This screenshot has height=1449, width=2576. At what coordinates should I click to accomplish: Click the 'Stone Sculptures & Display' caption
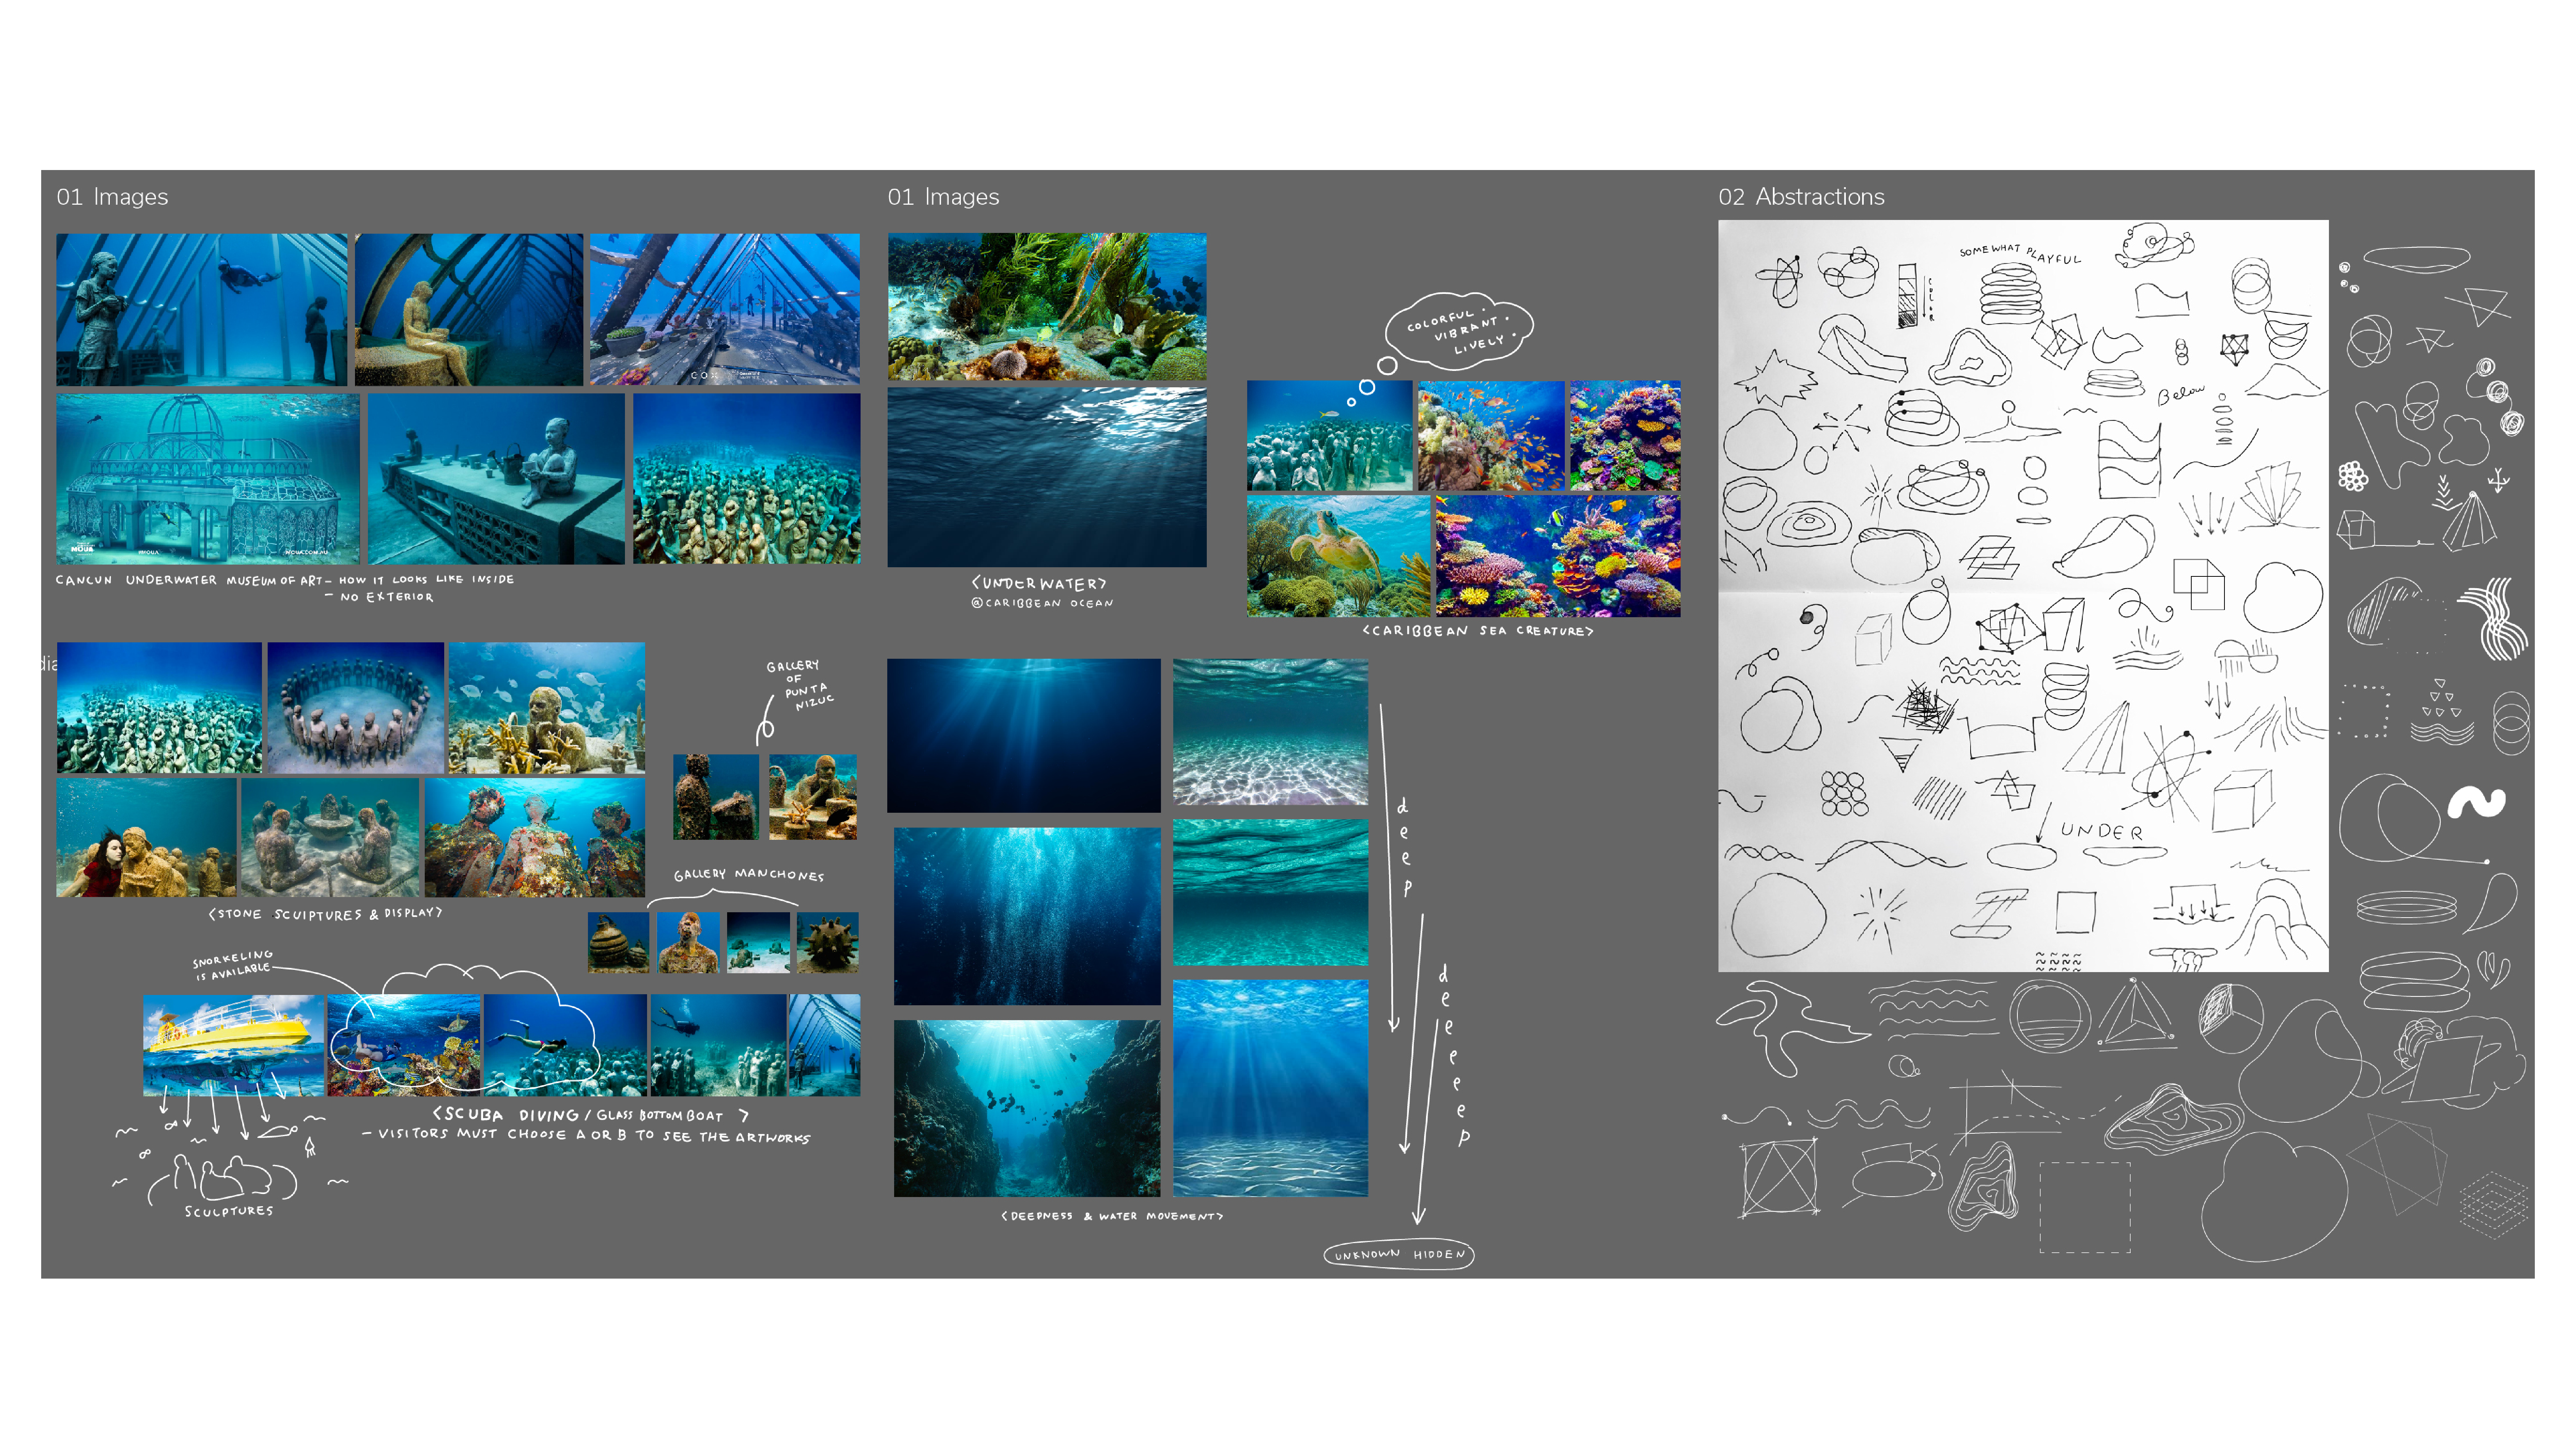324,914
